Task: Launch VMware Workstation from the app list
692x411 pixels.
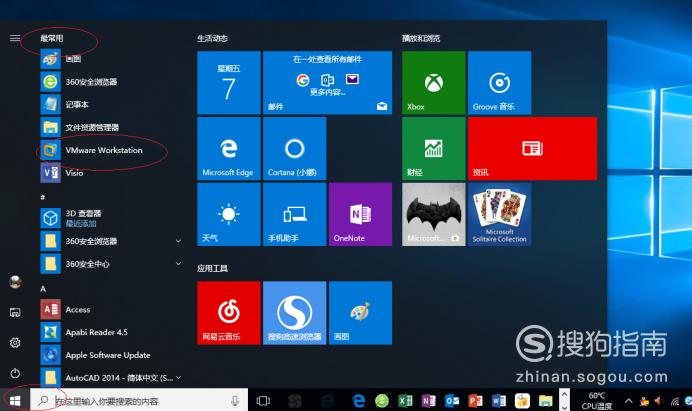Action: click(x=110, y=150)
